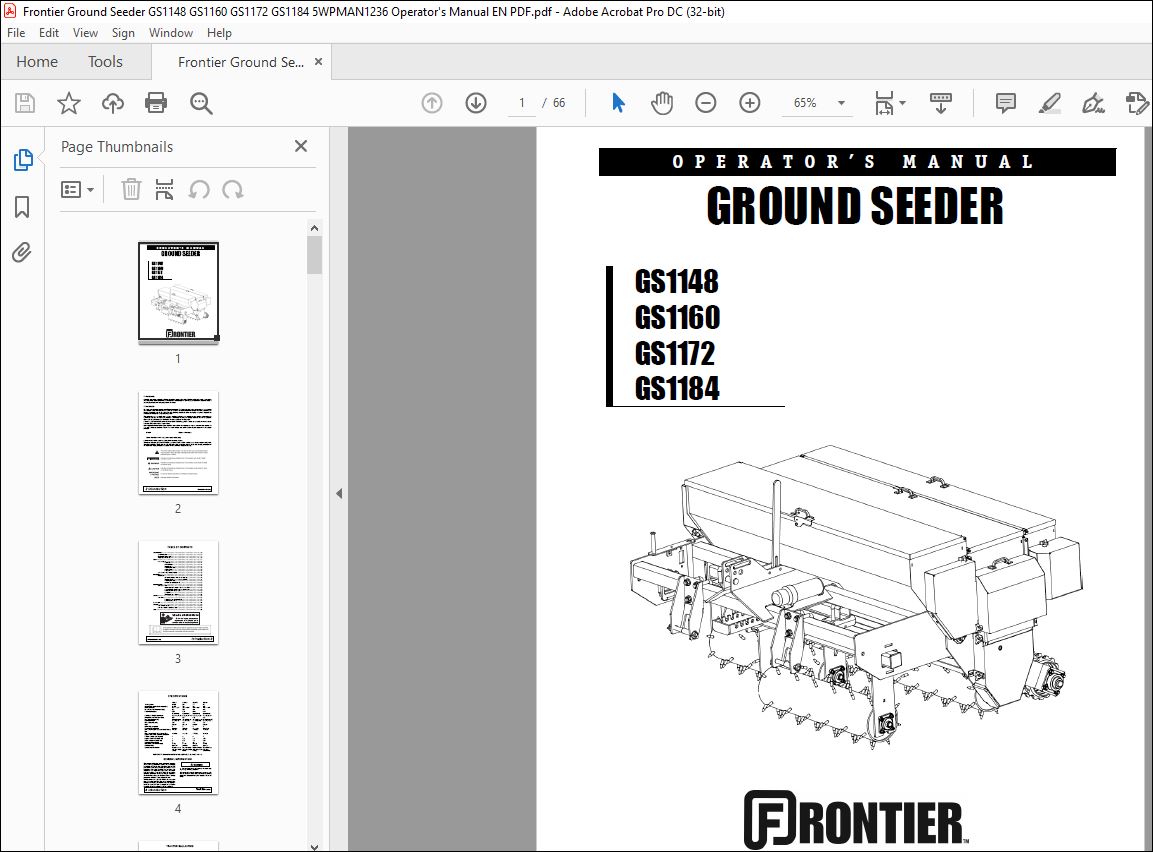Open the File menu
This screenshot has height=852, width=1153.
16,33
